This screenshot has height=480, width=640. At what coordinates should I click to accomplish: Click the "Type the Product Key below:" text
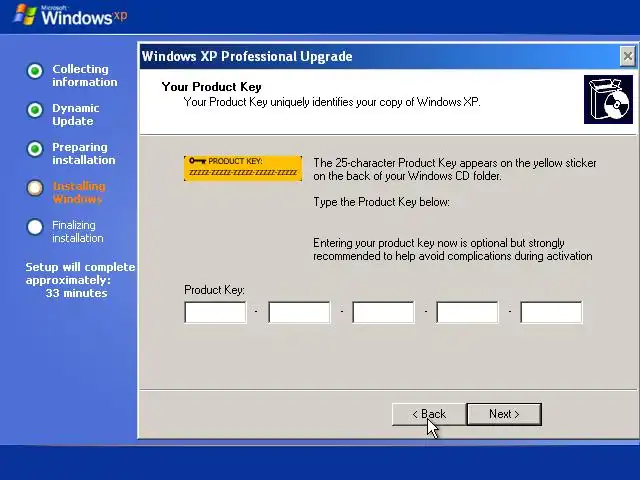coord(381,202)
